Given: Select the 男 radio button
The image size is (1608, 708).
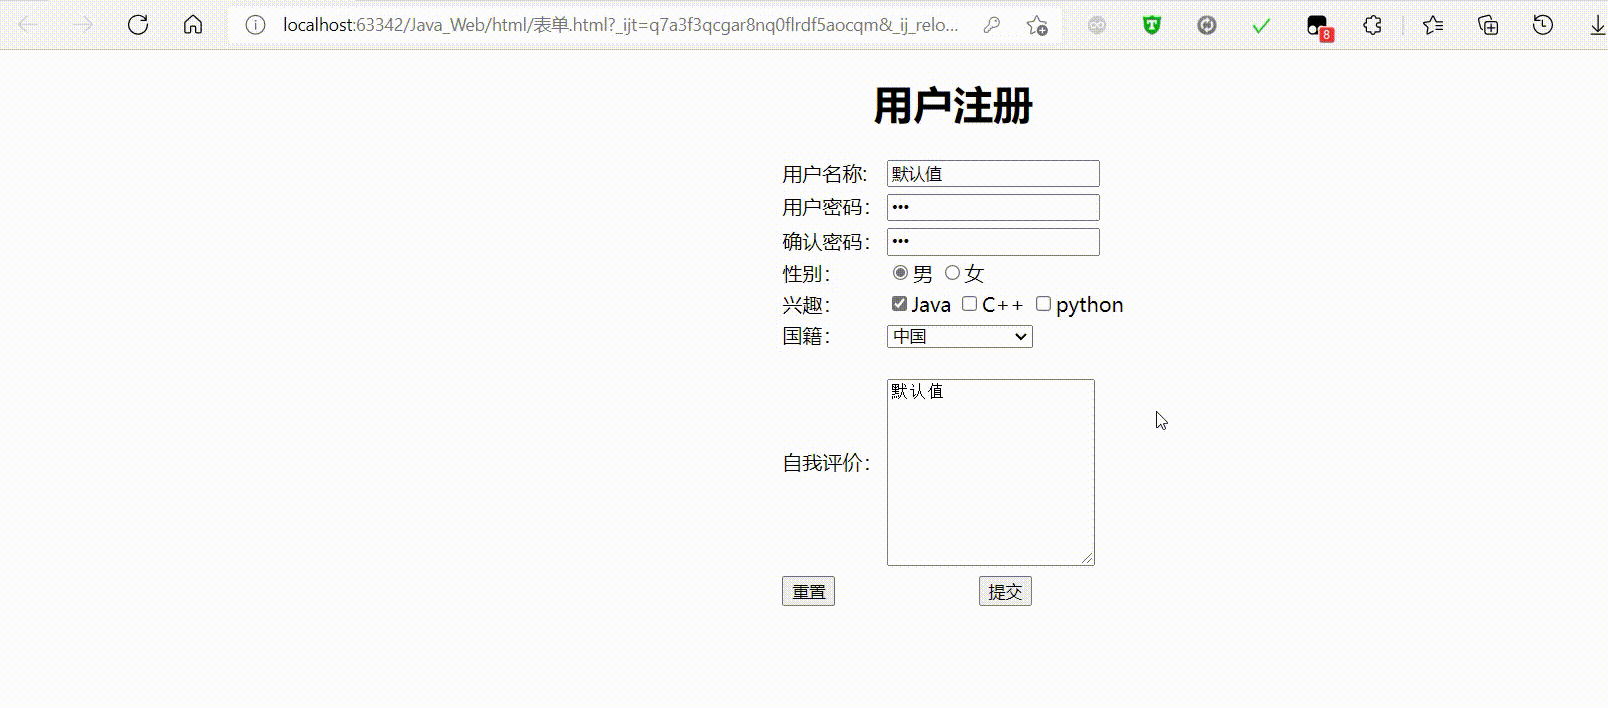Looking at the screenshot, I should click(x=900, y=272).
